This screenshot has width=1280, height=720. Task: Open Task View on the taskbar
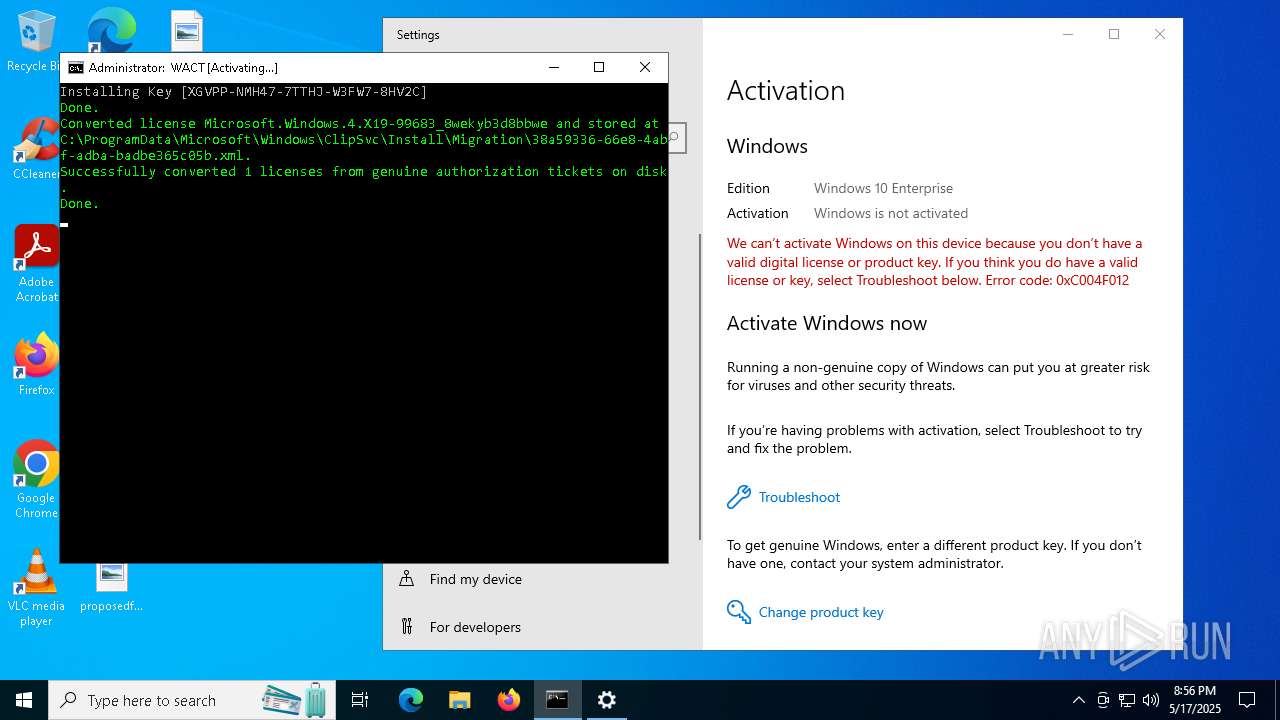tap(360, 700)
